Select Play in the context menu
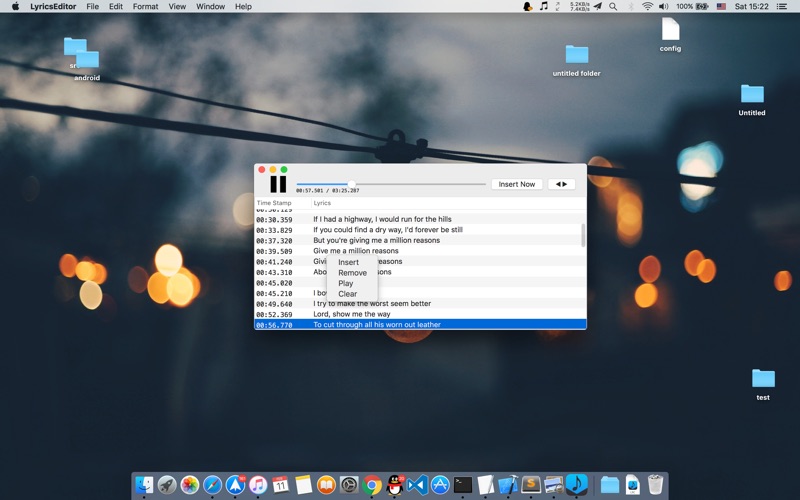 point(345,284)
